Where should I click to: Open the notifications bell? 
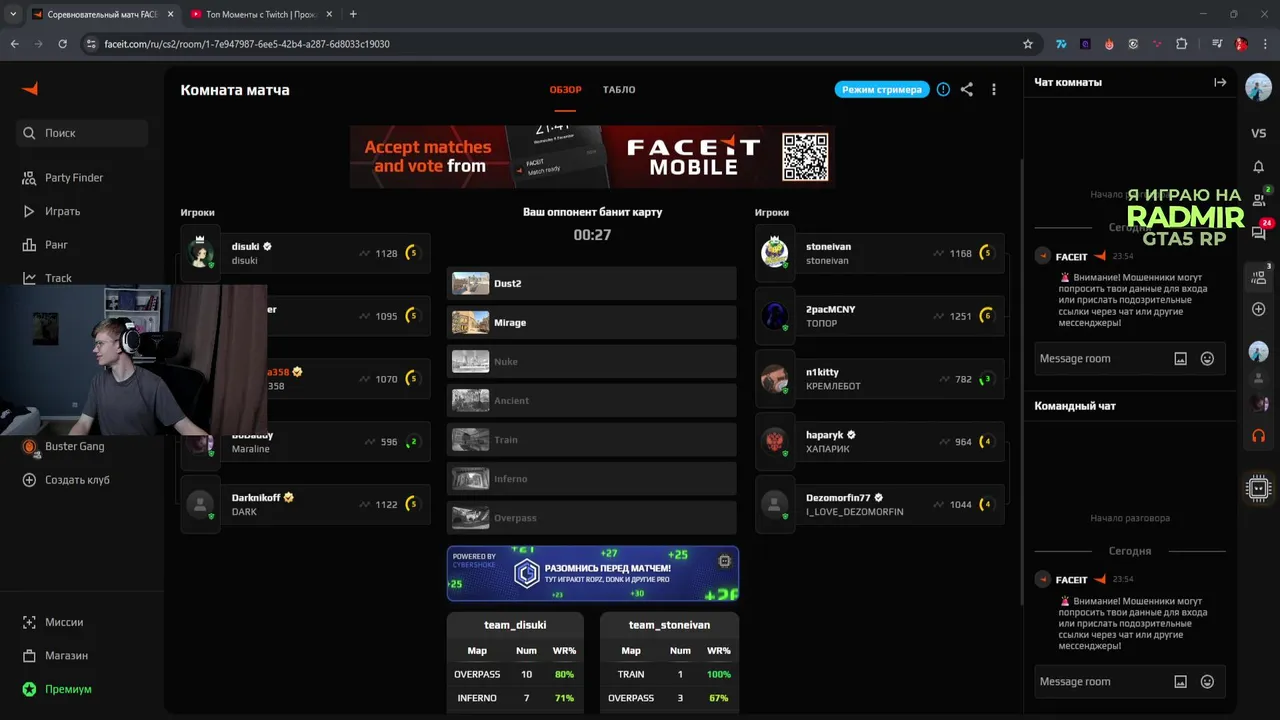coord(1258,167)
